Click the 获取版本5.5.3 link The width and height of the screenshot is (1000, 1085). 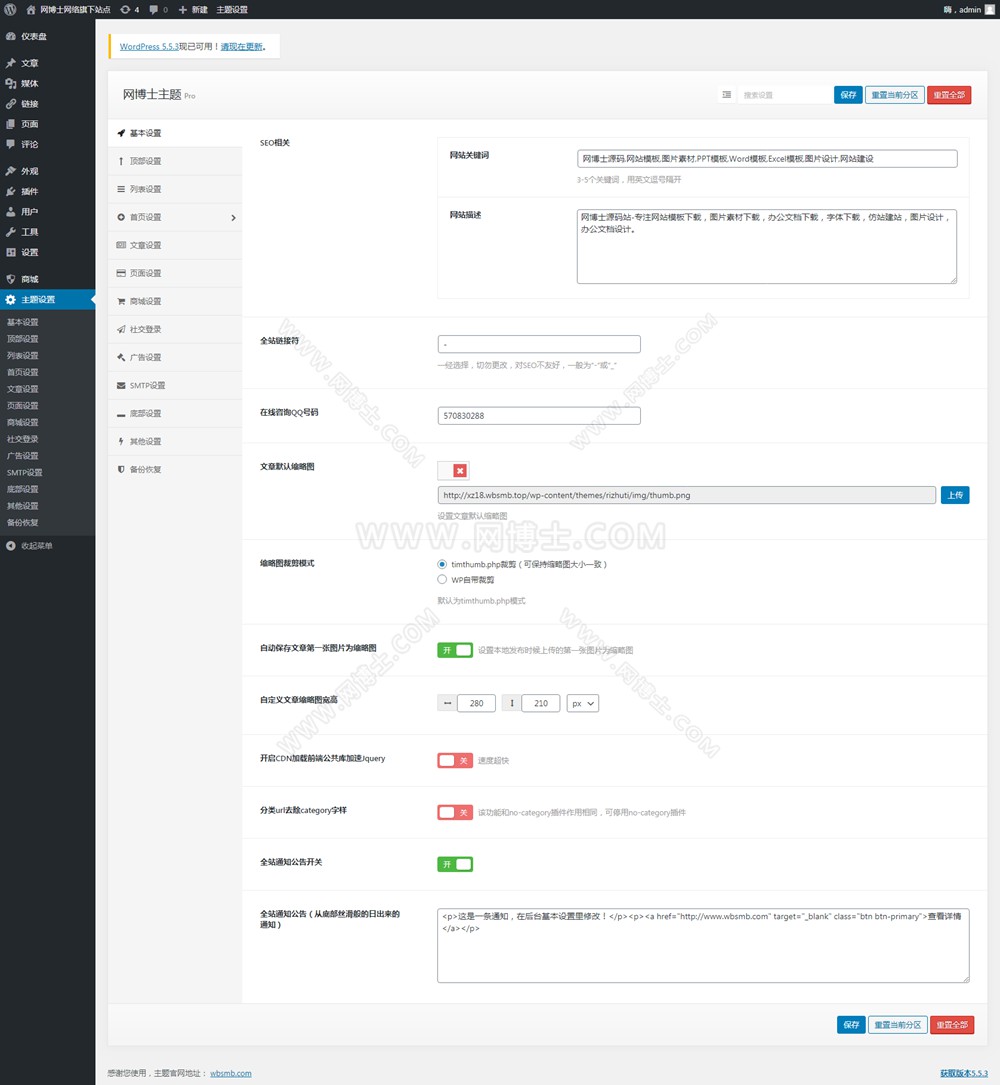[x=963, y=1073]
